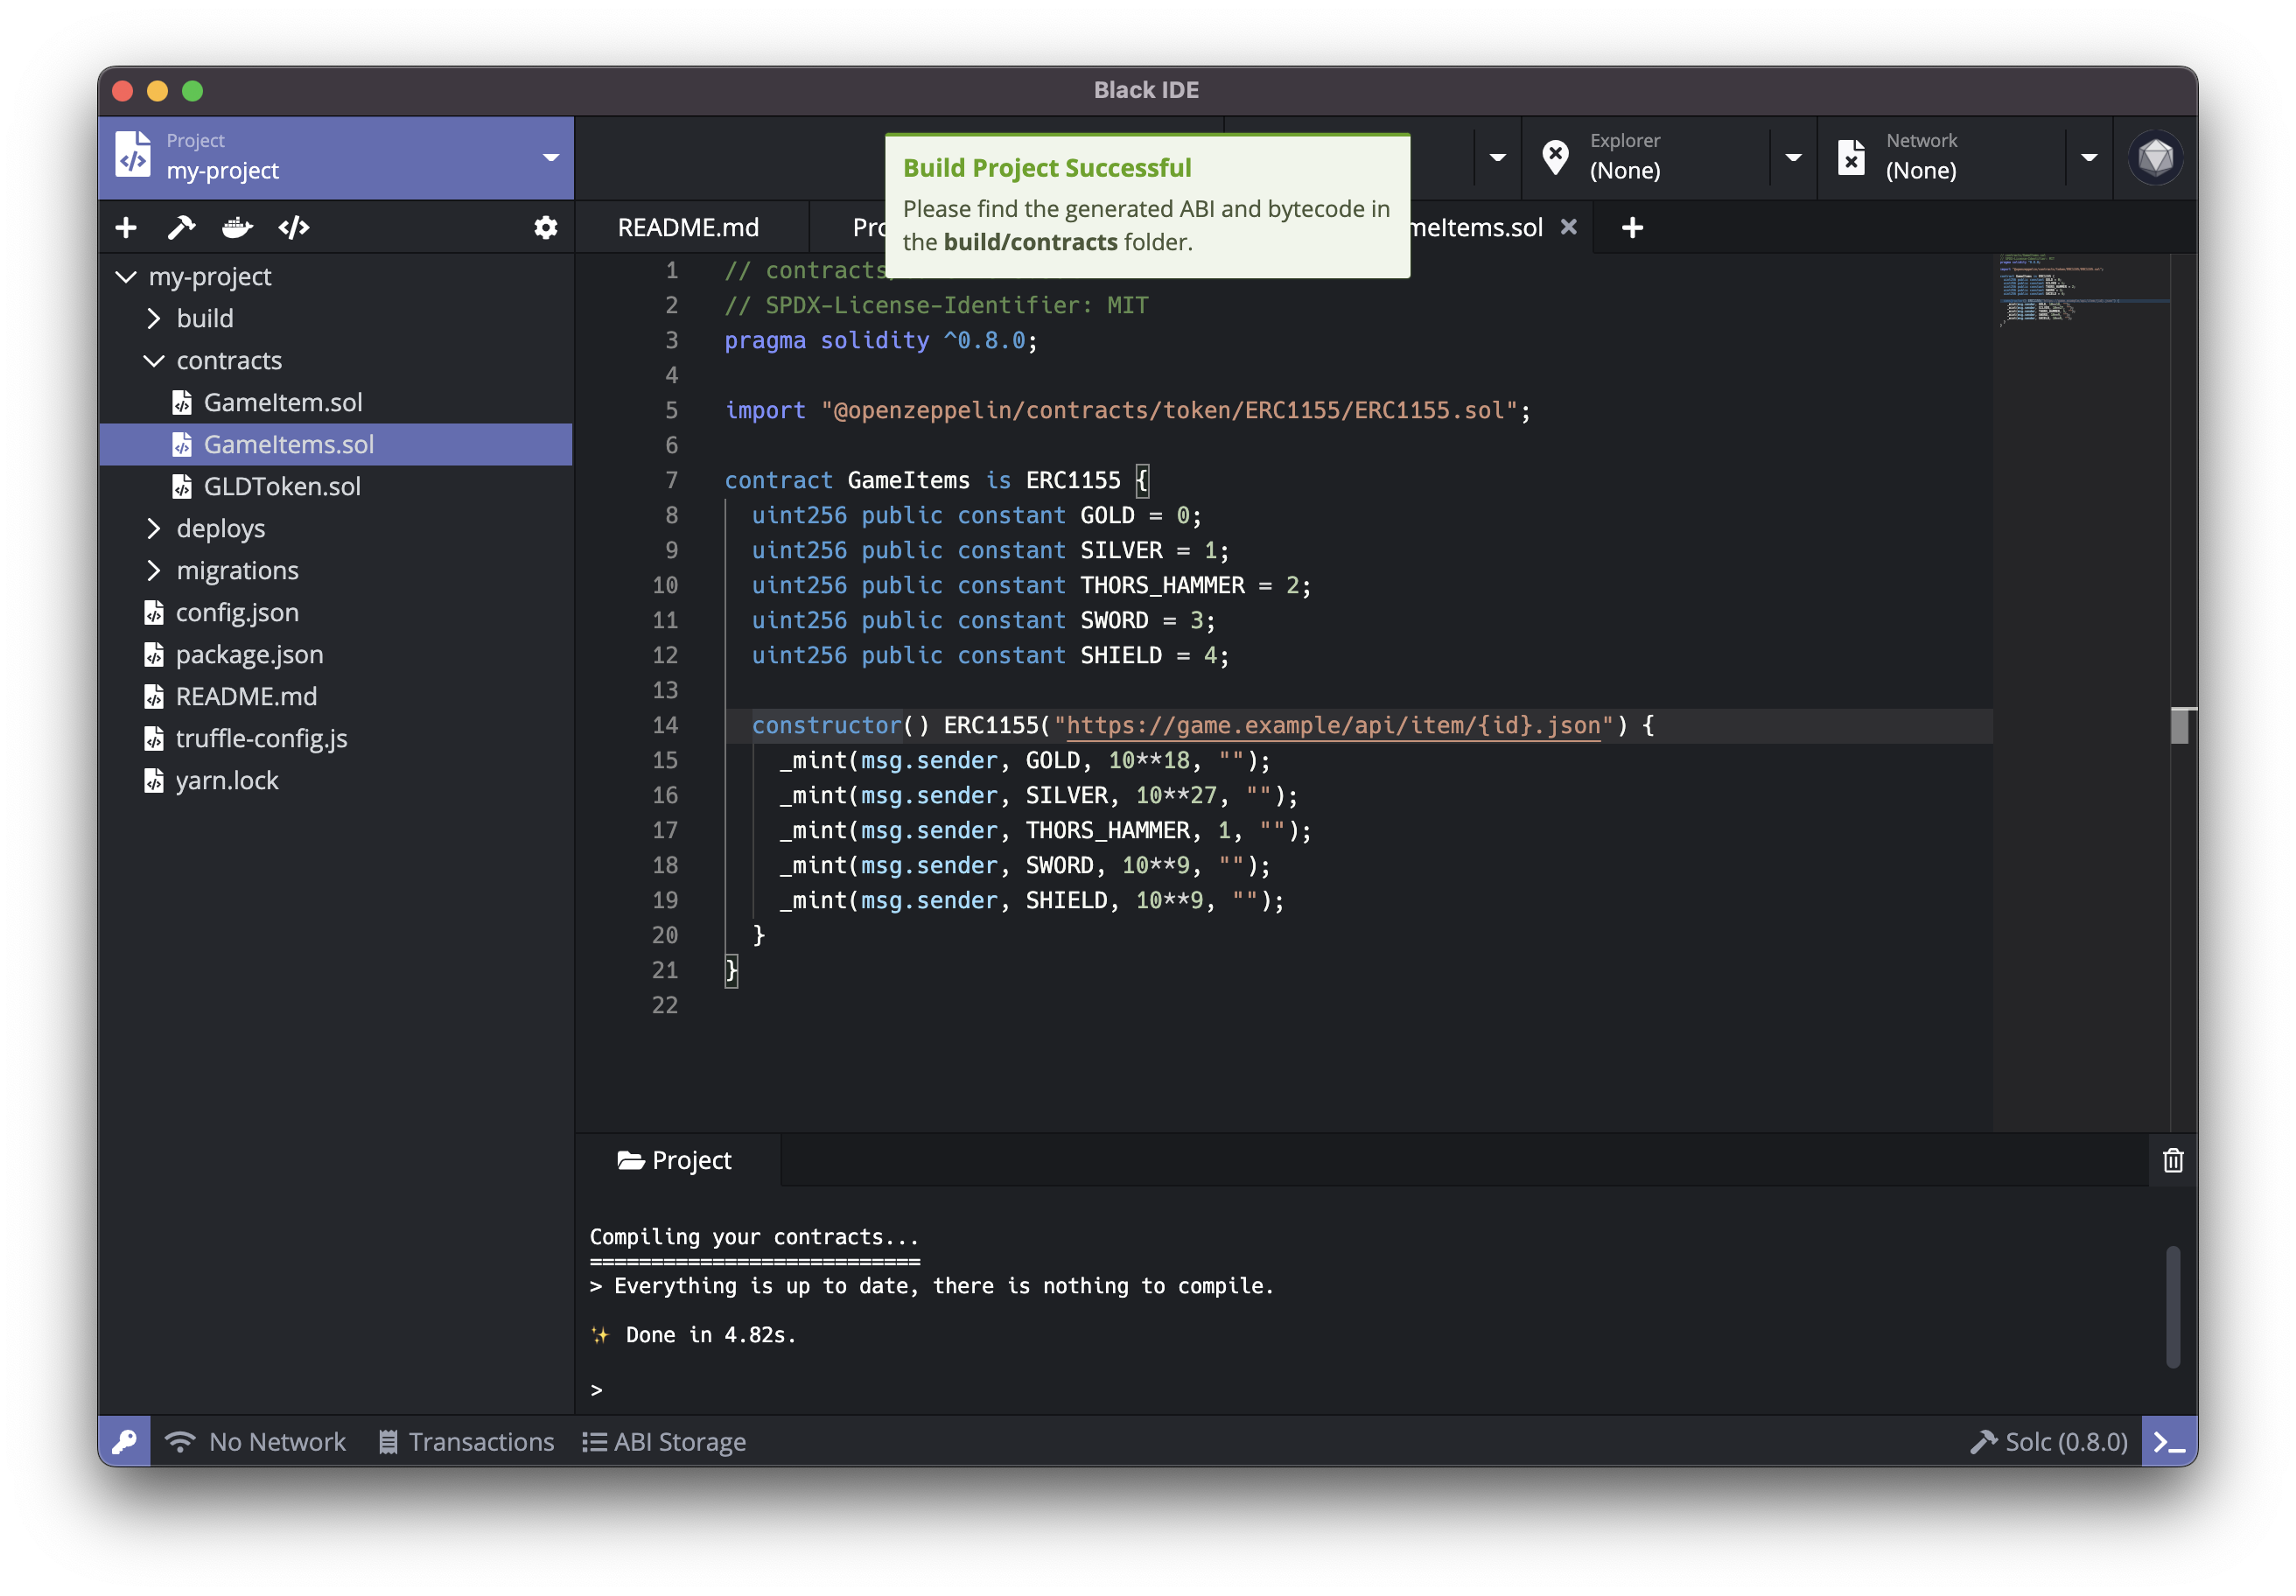Click the Docker whale icon in sidebar toolbar
Viewport: 2296px width, 1596px height.
(237, 228)
